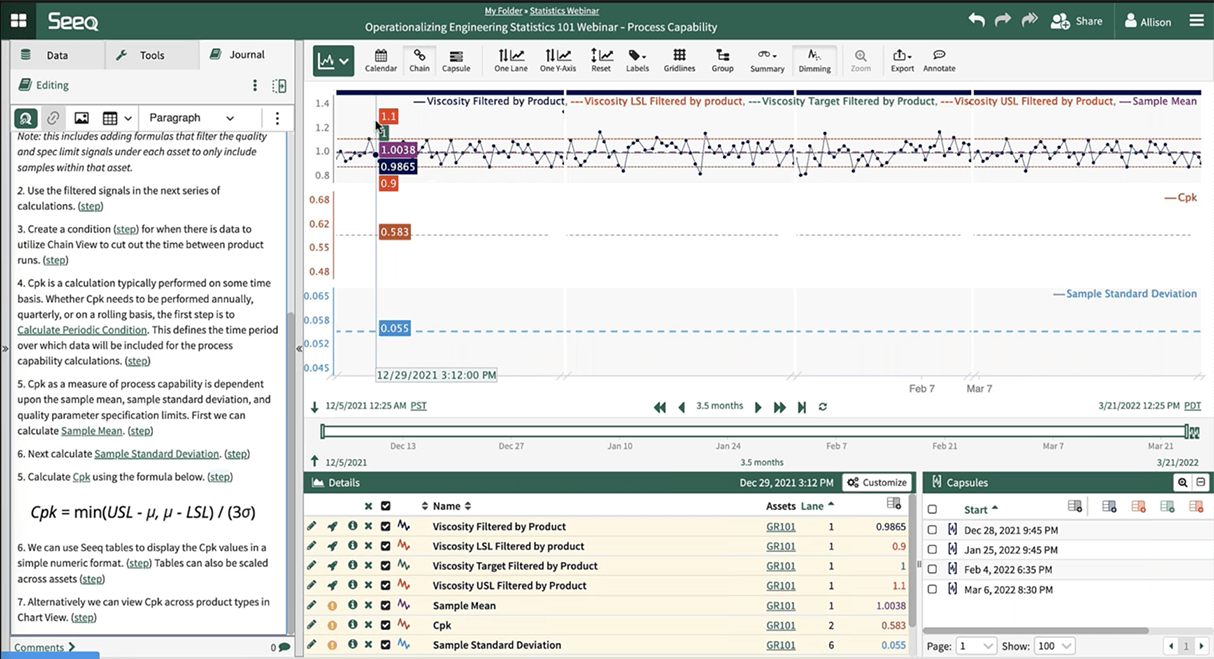Click the Capsules panel horizontal scrollbar
The width and height of the screenshot is (1214, 659).
1035,630
